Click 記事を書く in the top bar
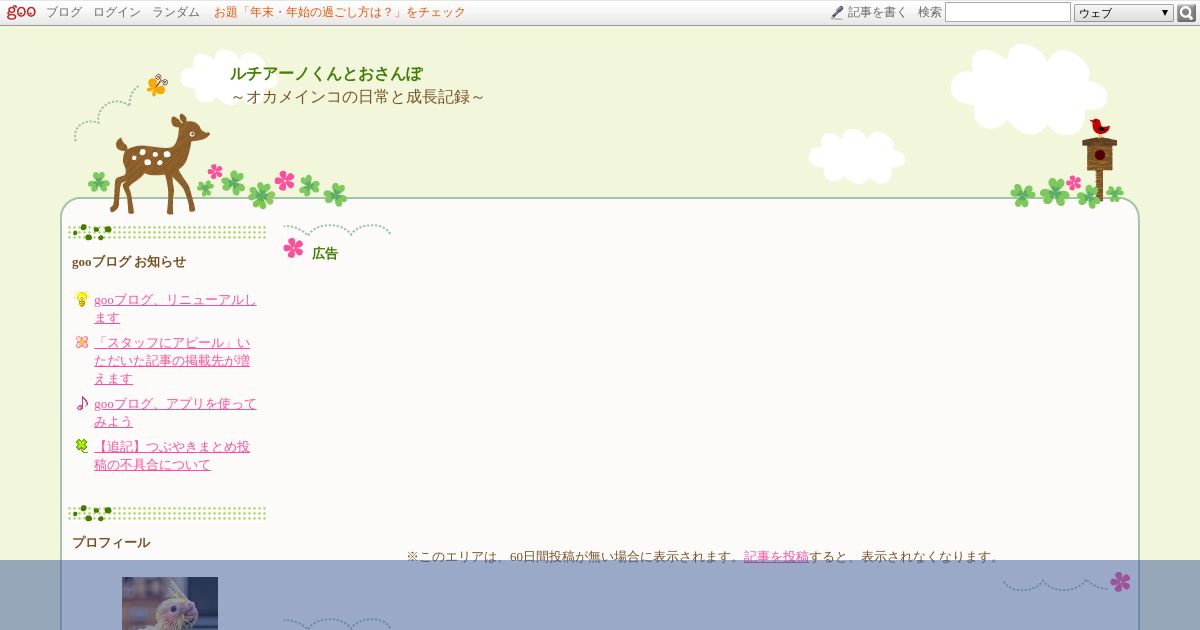This screenshot has height=630, width=1200. pos(877,13)
